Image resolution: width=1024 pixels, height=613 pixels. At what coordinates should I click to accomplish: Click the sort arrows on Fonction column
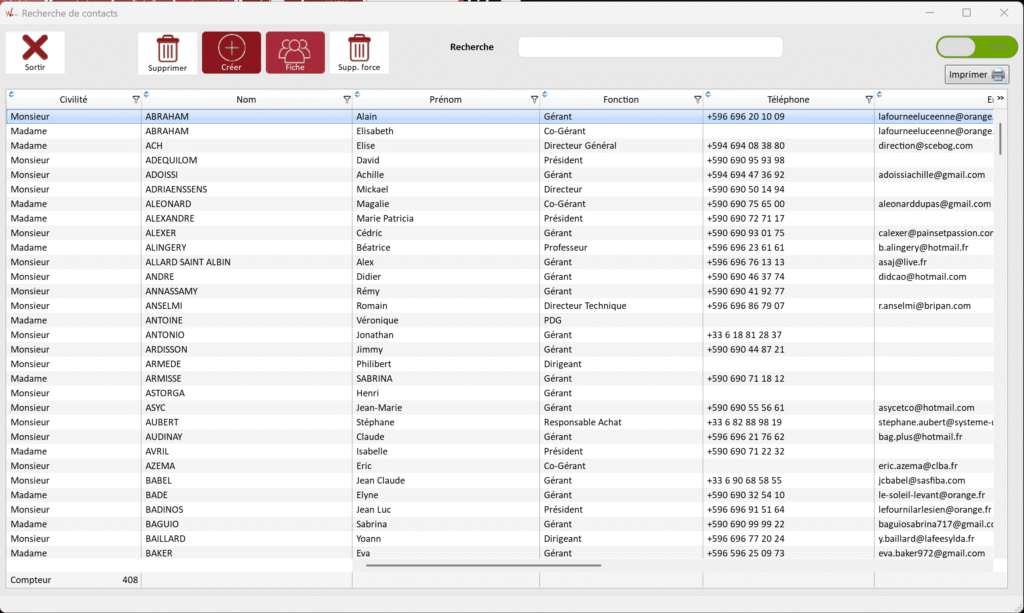[x=546, y=96]
